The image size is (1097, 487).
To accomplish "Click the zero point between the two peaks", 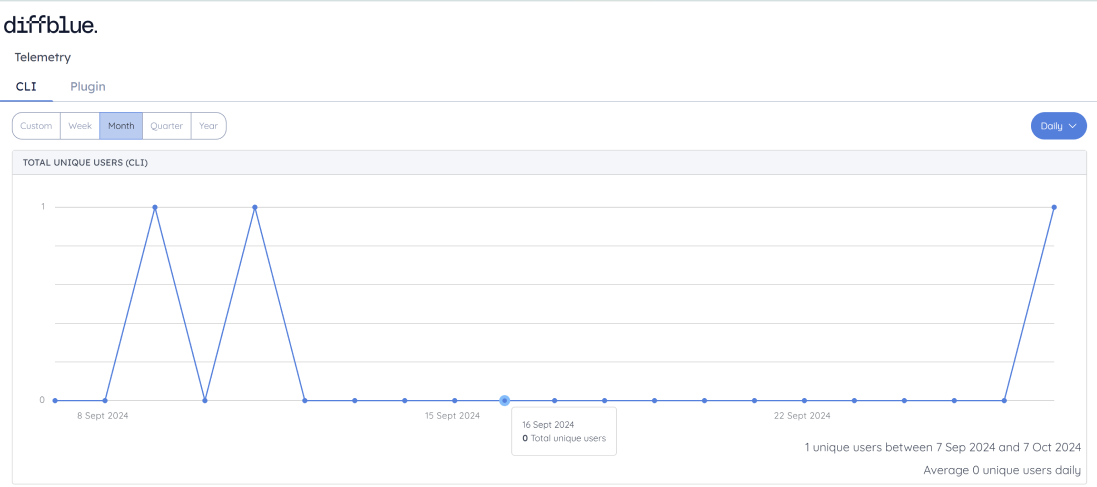I will pyautogui.click(x=205, y=400).
